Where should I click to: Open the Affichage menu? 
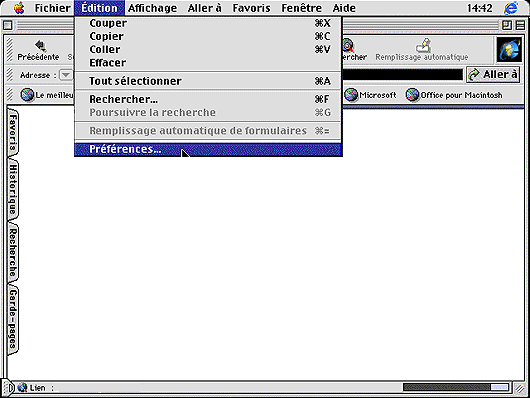pos(152,8)
